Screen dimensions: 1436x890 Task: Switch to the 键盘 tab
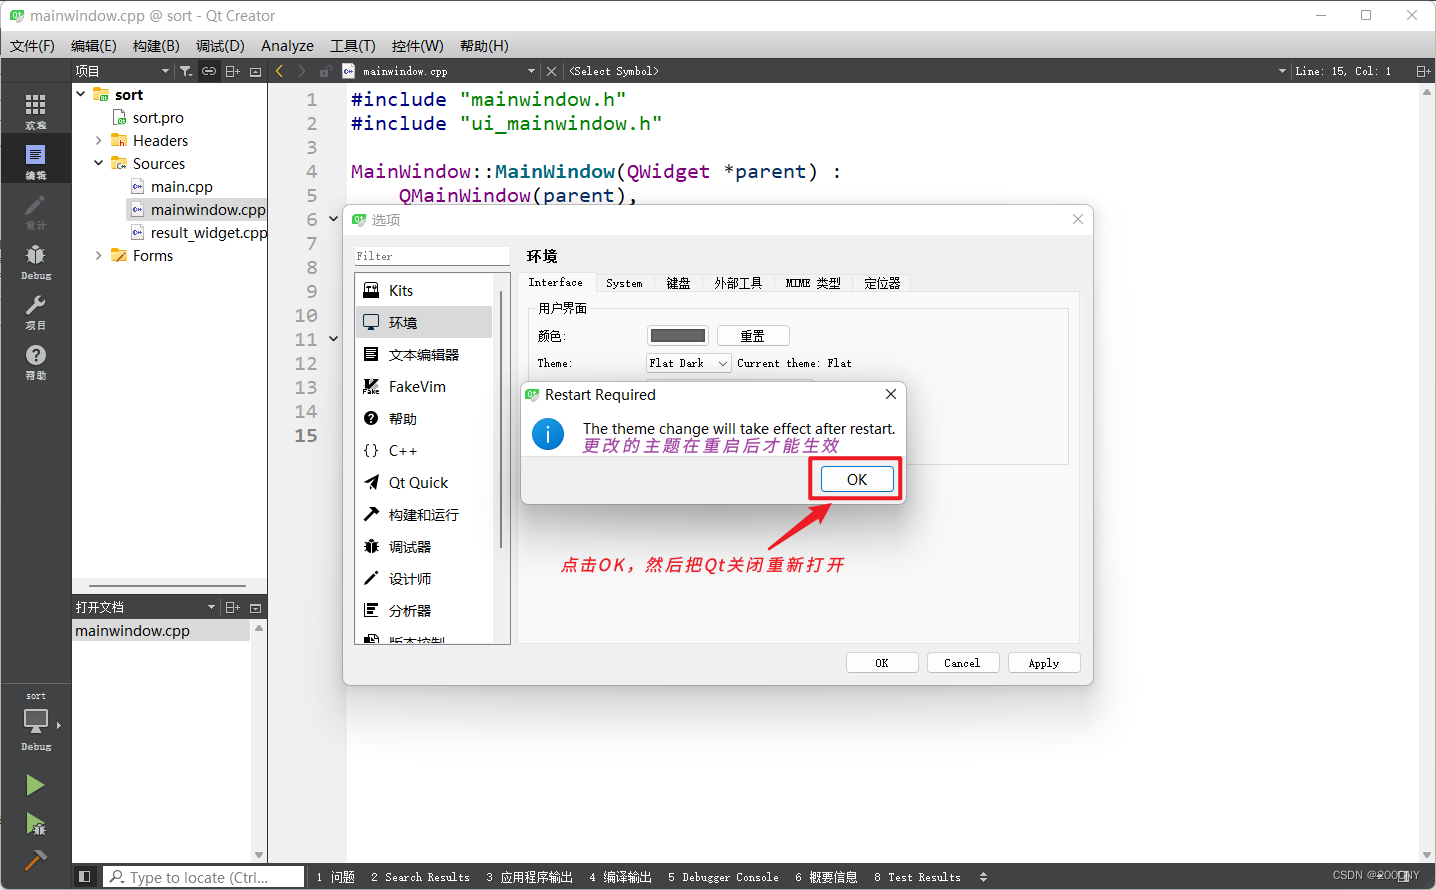(678, 283)
